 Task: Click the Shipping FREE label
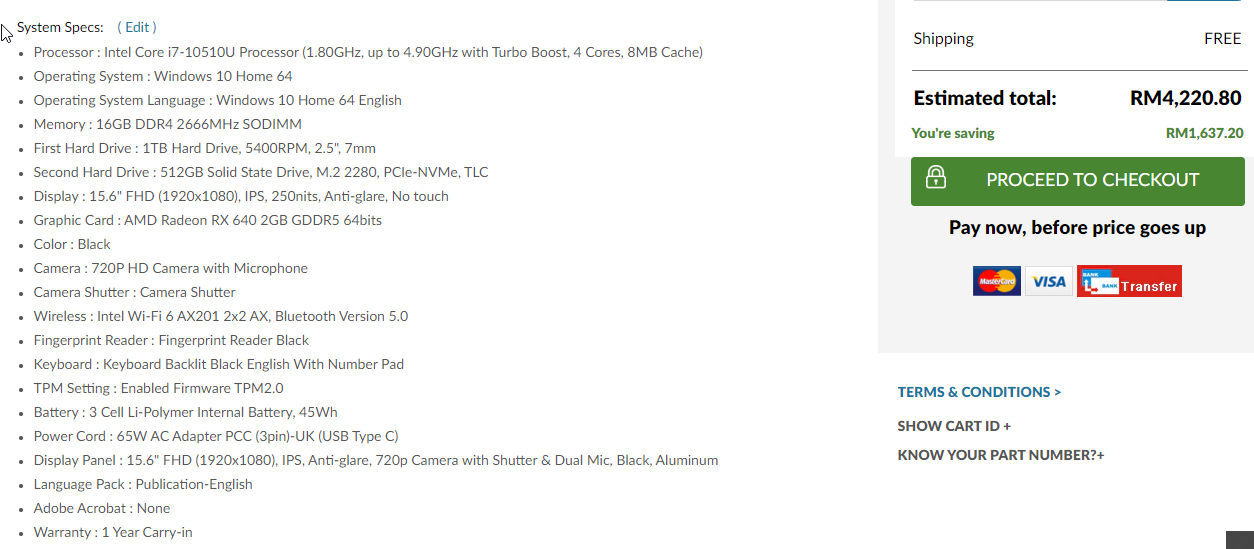[x=1222, y=39]
